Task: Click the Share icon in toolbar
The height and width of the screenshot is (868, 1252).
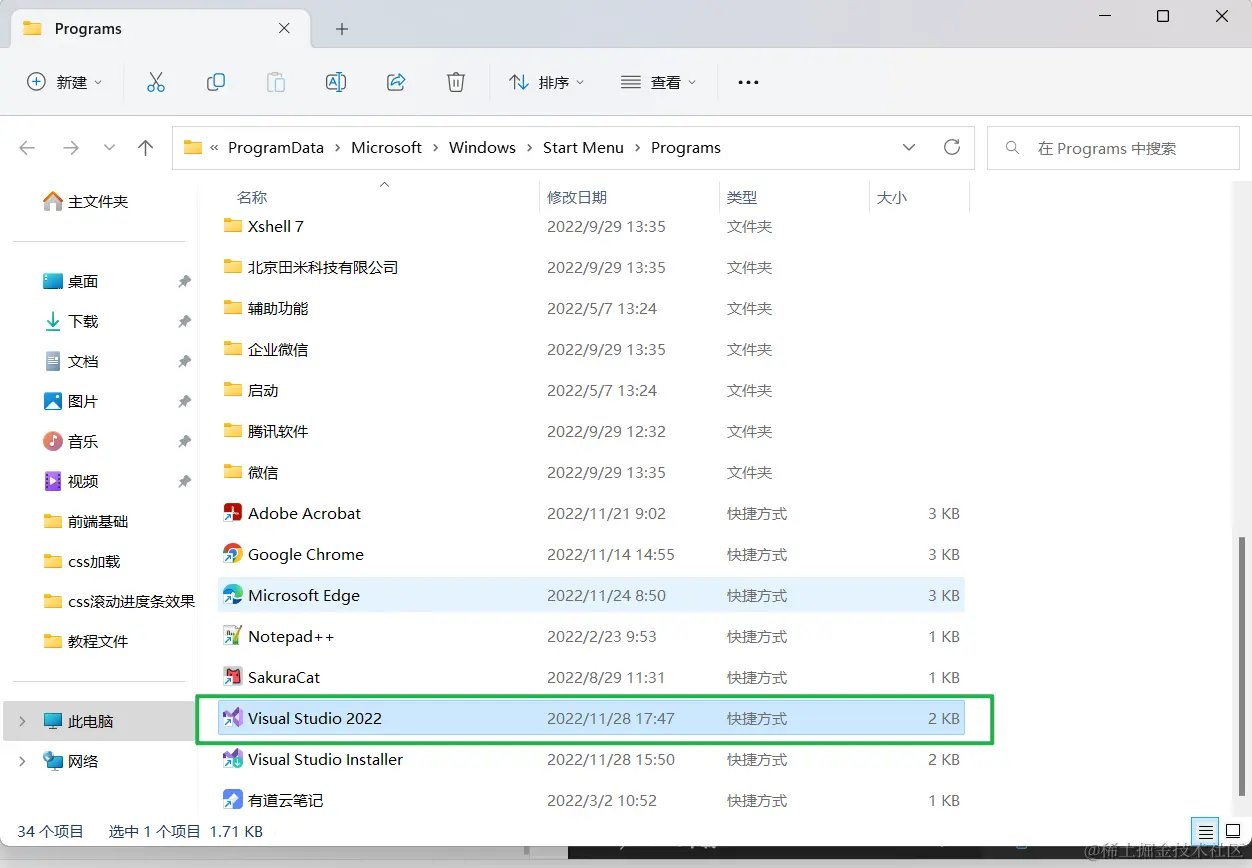Action: tap(396, 82)
